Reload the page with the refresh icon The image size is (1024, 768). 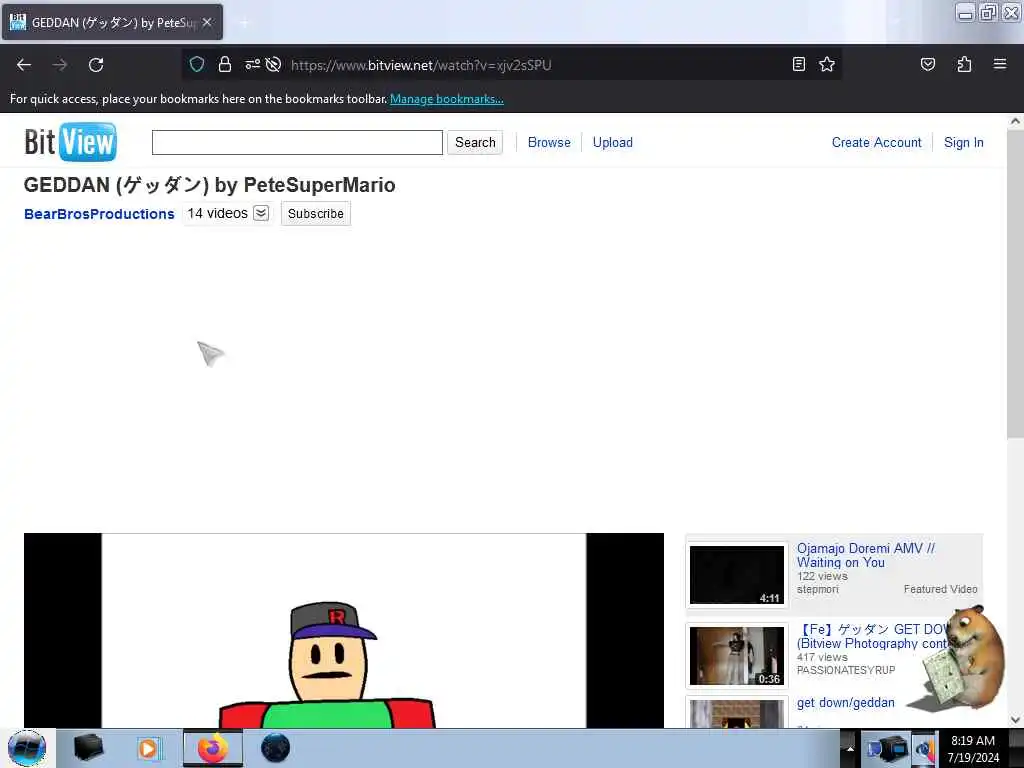[x=96, y=65]
